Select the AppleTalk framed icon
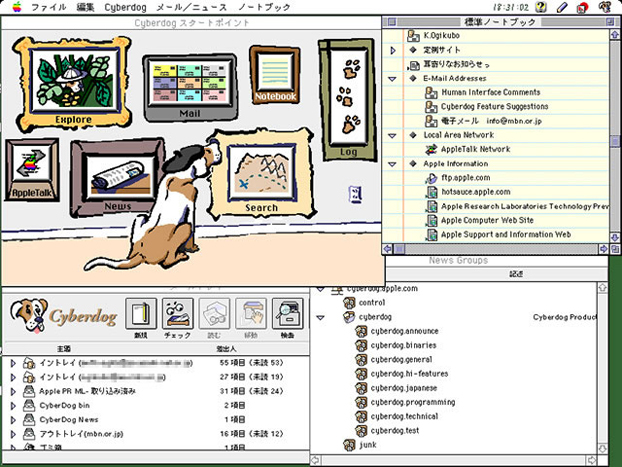Viewport: 622px width, 467px height. tap(32, 168)
